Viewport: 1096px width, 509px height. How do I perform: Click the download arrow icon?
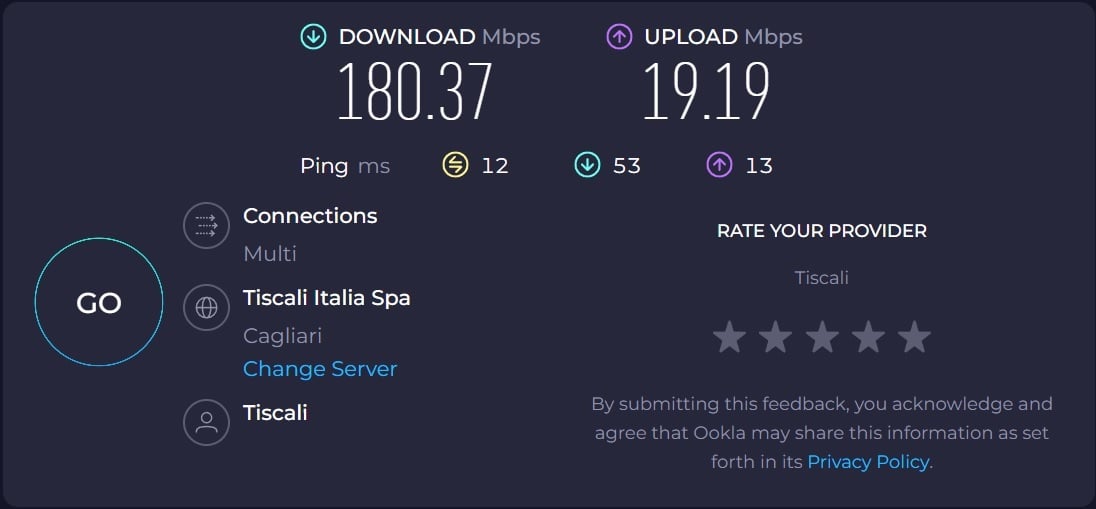pyautogui.click(x=313, y=37)
